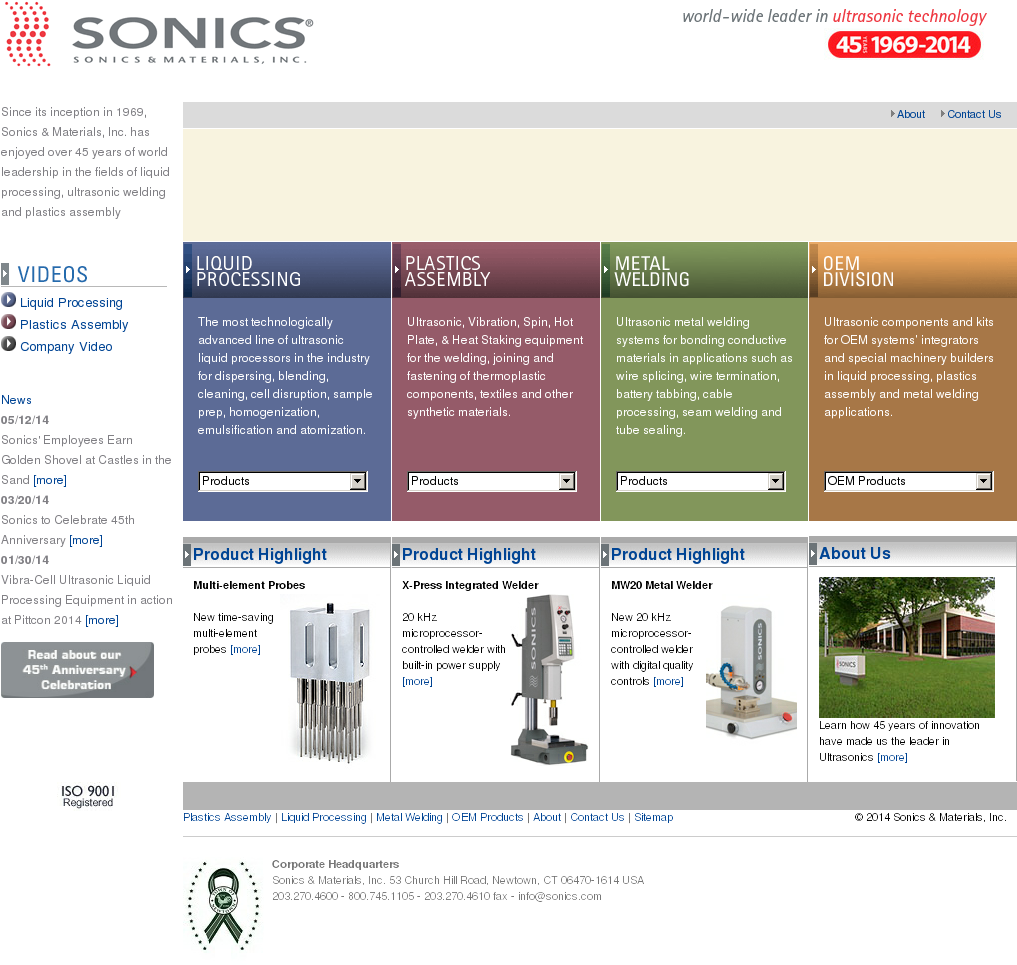Viewport: 1017px width, 965px height.
Task: Click the 45th Anniversary Celebration button
Action: pos(77,670)
